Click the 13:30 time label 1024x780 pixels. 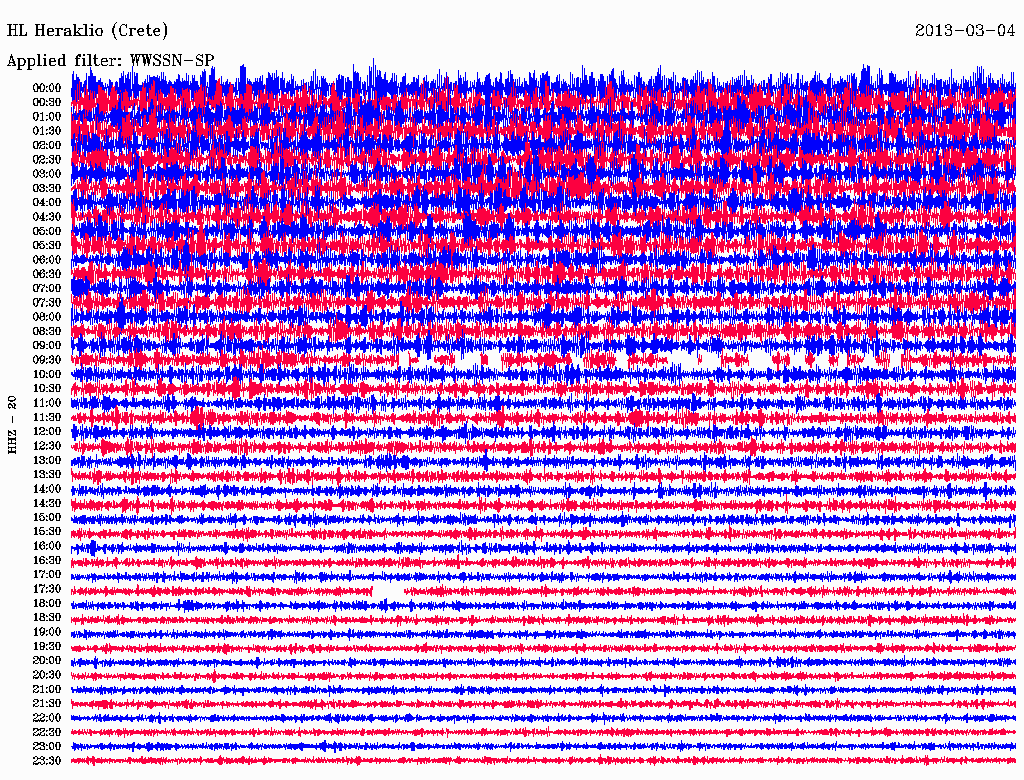[x=47, y=474]
